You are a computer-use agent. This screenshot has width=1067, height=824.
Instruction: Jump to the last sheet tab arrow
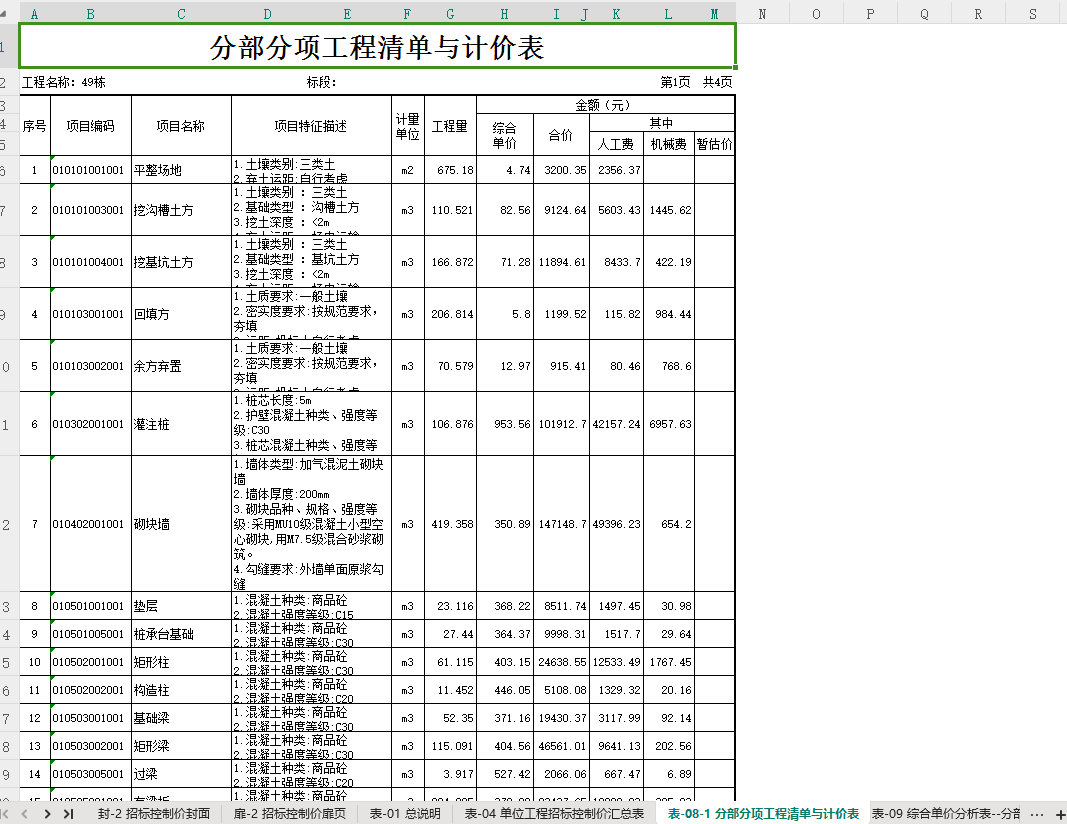click(68, 814)
